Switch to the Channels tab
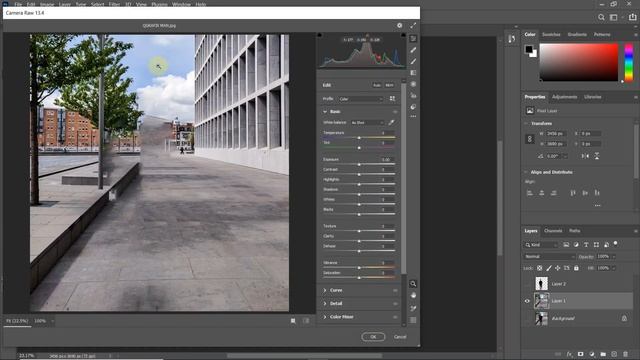The image size is (640, 360). coord(553,231)
